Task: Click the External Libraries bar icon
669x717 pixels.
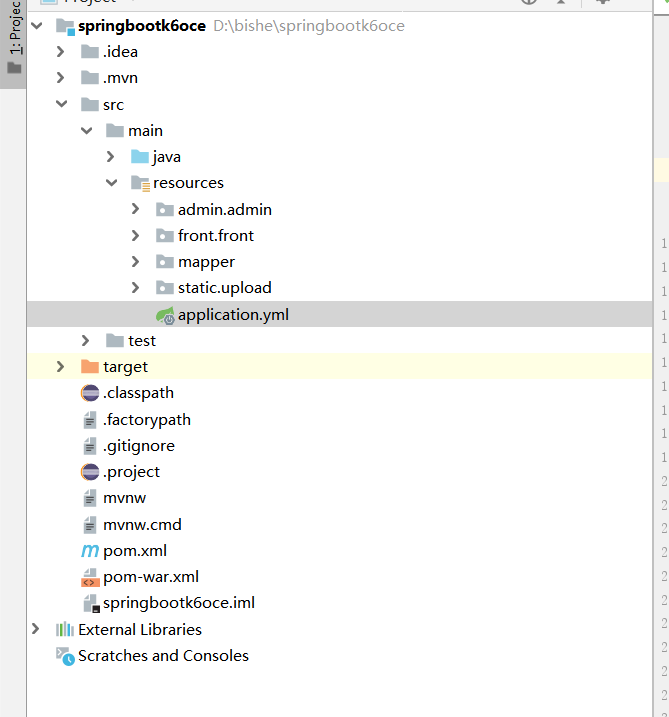Action: (x=65, y=630)
